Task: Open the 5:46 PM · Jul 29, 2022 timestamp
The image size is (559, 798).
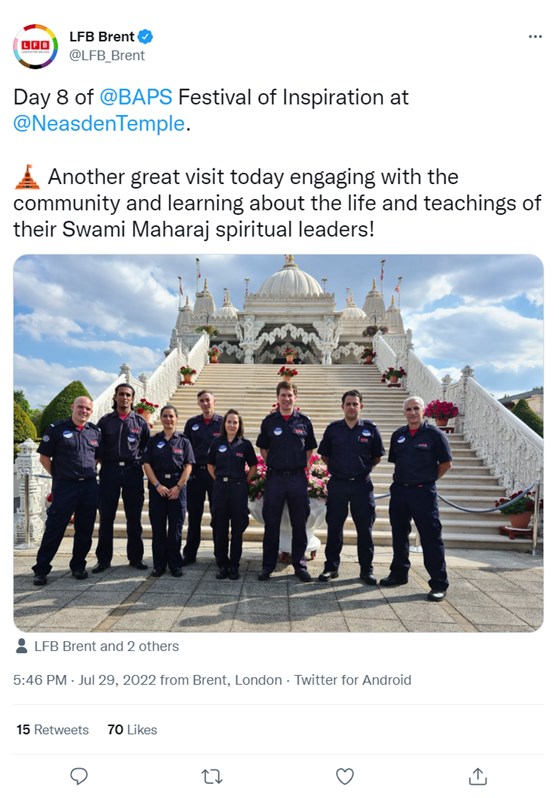Action: tap(85, 680)
